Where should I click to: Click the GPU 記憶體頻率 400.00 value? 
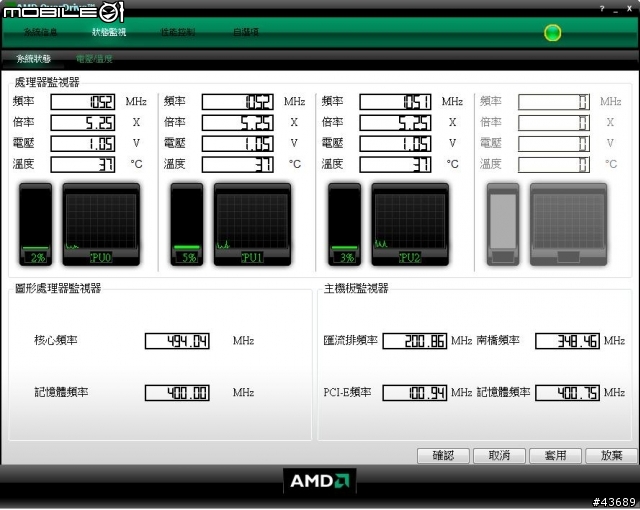[177, 393]
